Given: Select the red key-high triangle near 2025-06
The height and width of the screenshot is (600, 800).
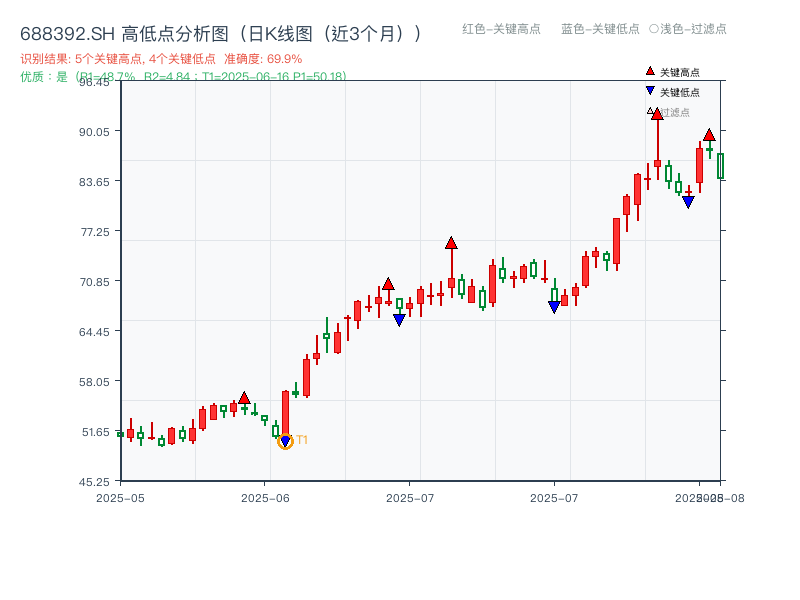Looking at the screenshot, I should click(x=245, y=397).
